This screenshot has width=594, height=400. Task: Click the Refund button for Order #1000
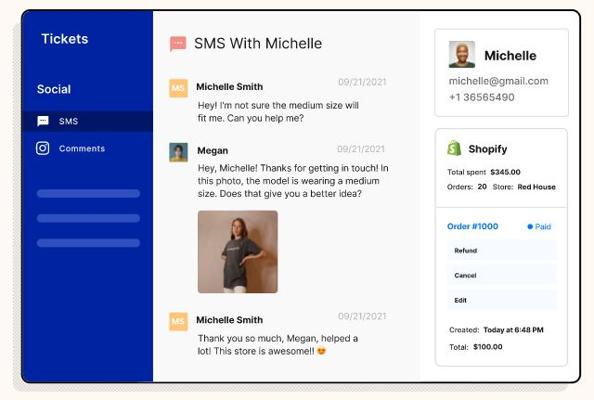click(502, 250)
